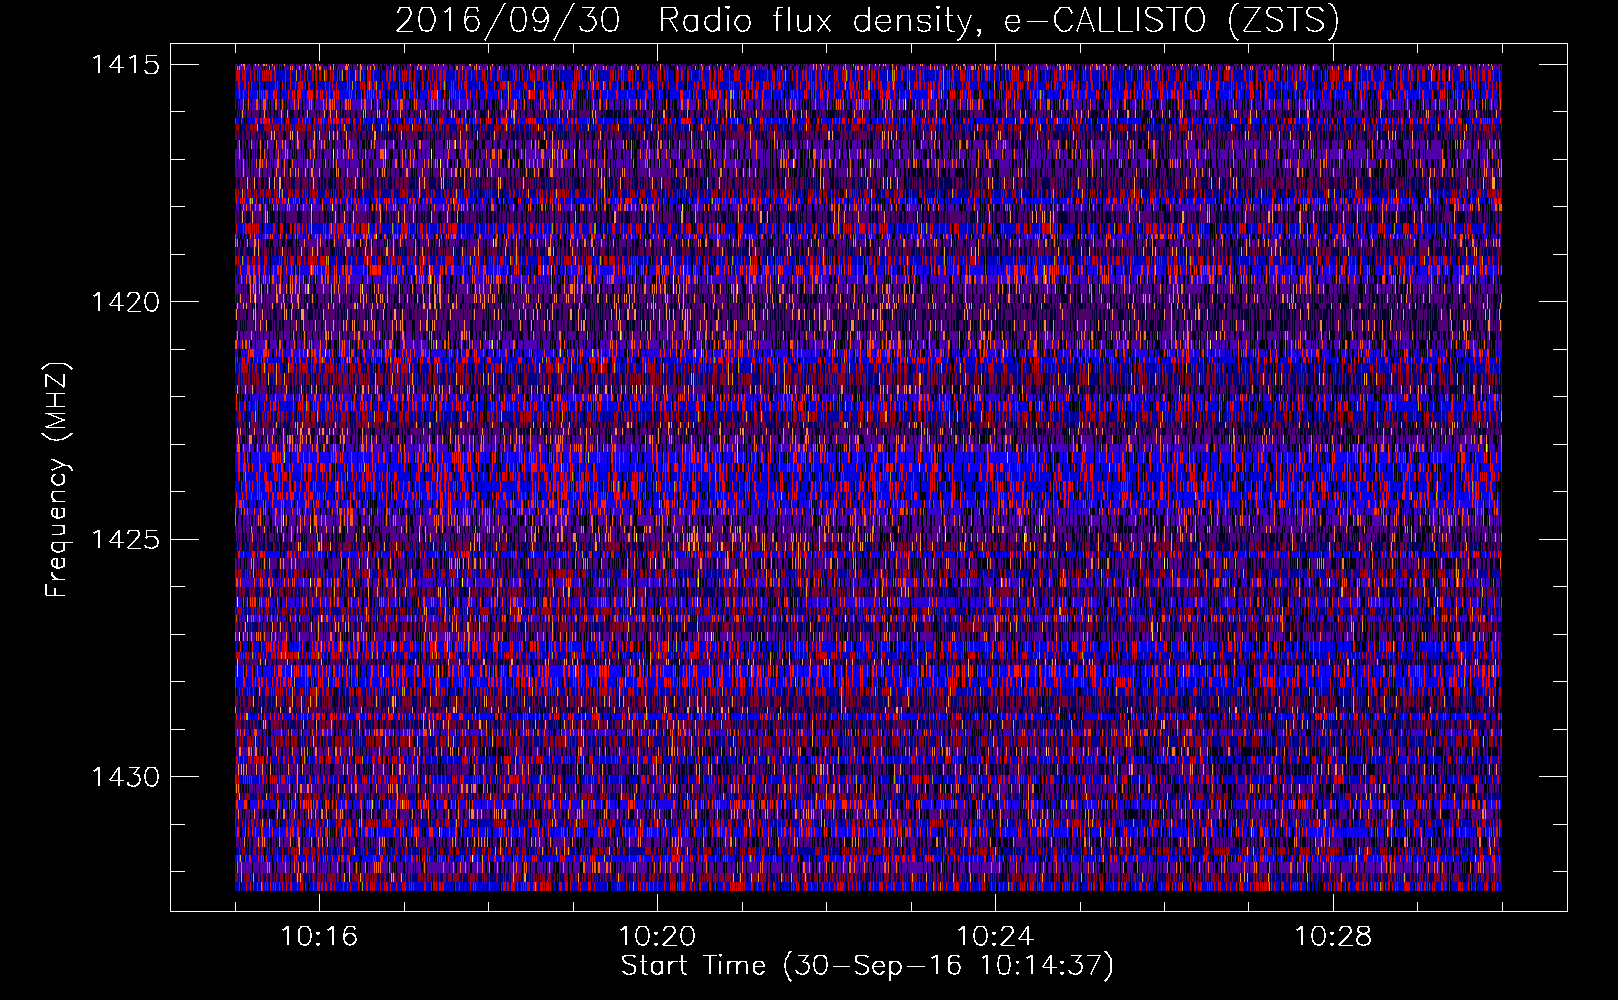Click the 10:28 time axis label

1333,937
